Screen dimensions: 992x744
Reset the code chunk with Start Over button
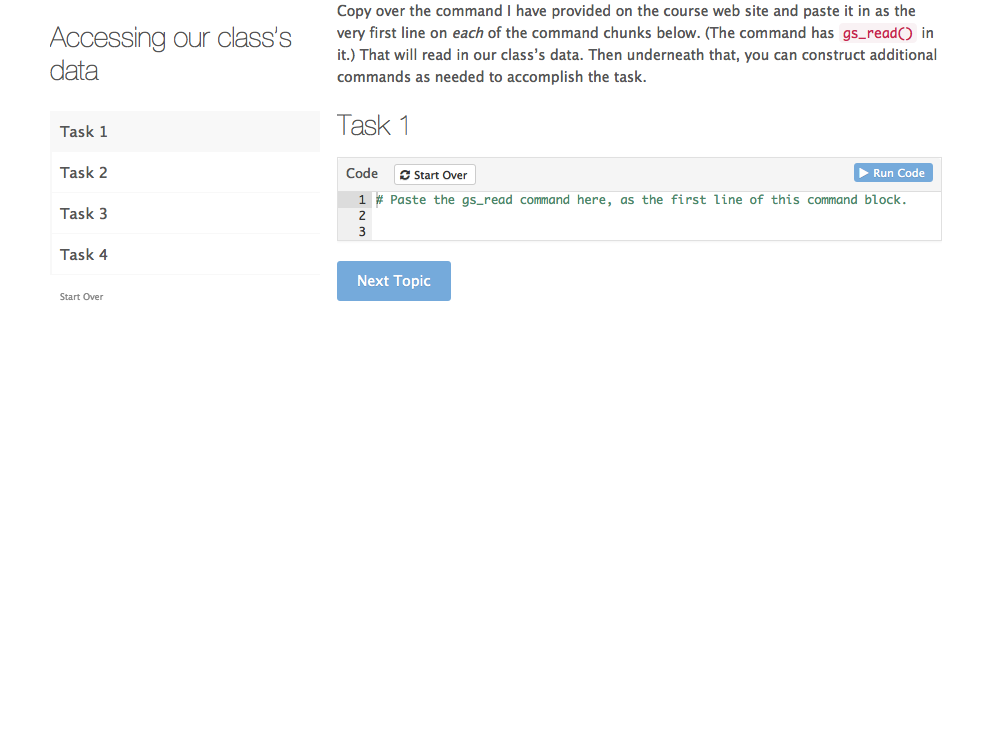(x=435, y=175)
